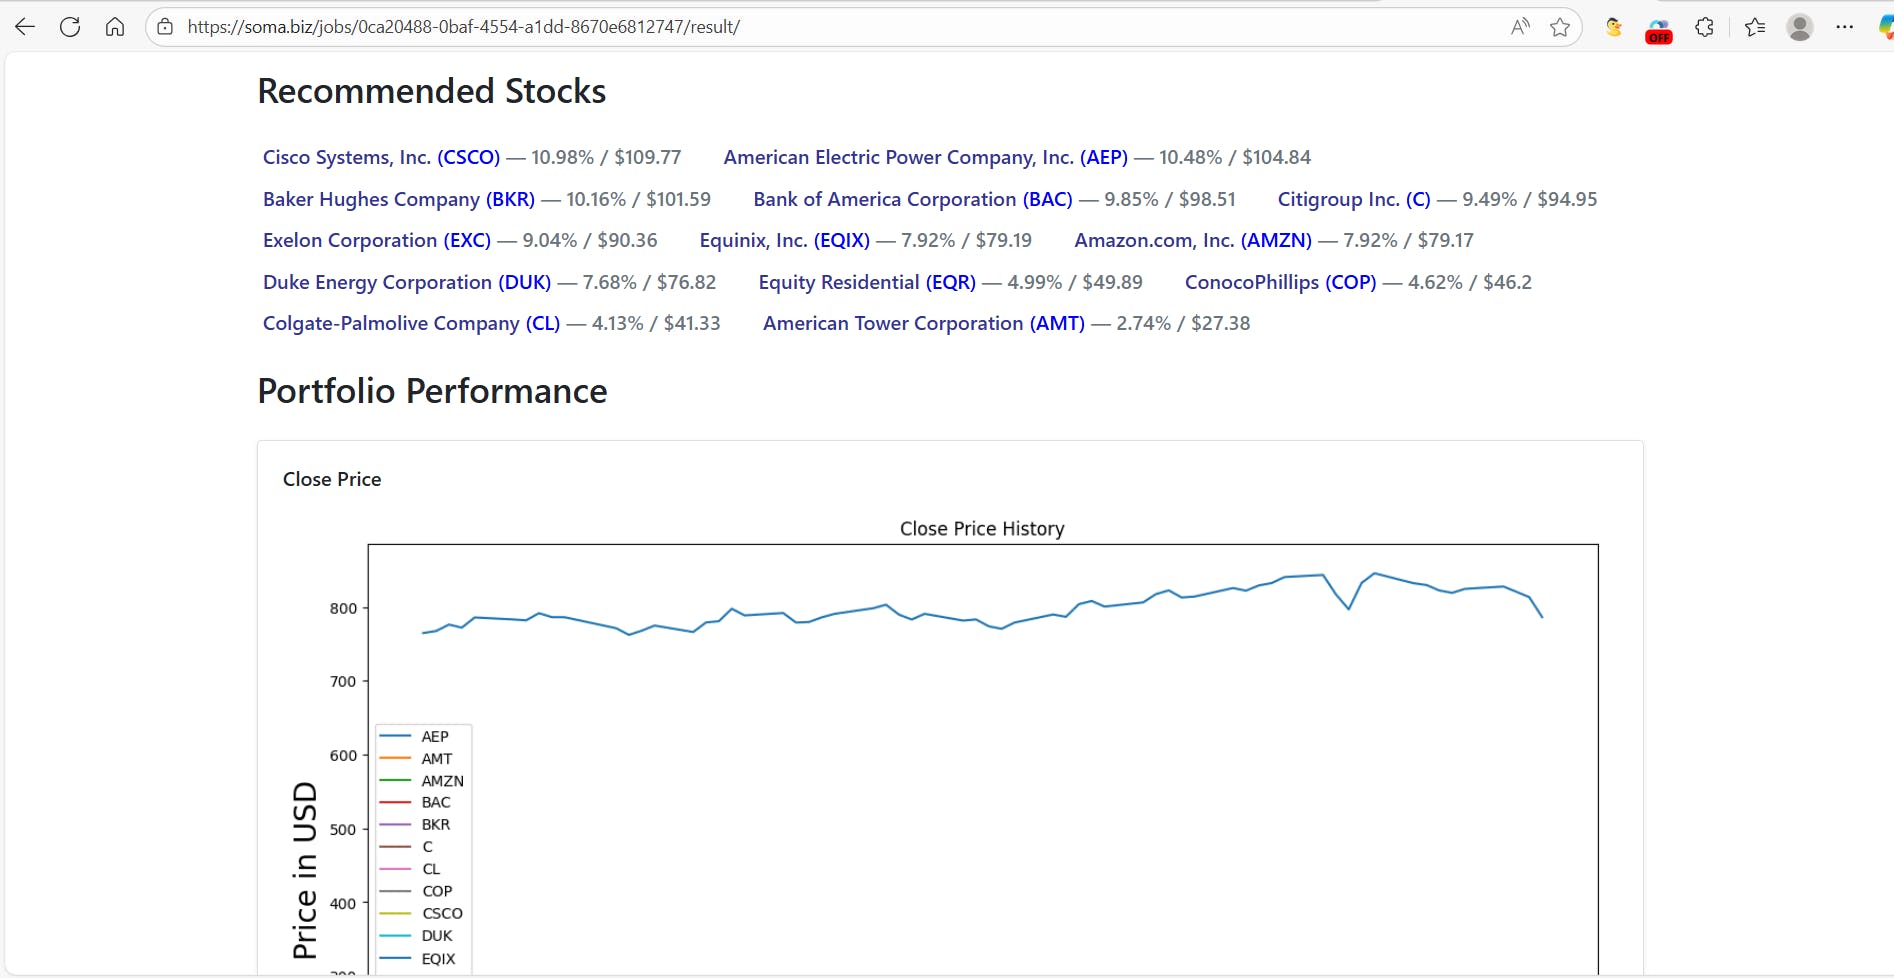Go back to the previous page
The height and width of the screenshot is (978, 1894).
click(x=25, y=27)
